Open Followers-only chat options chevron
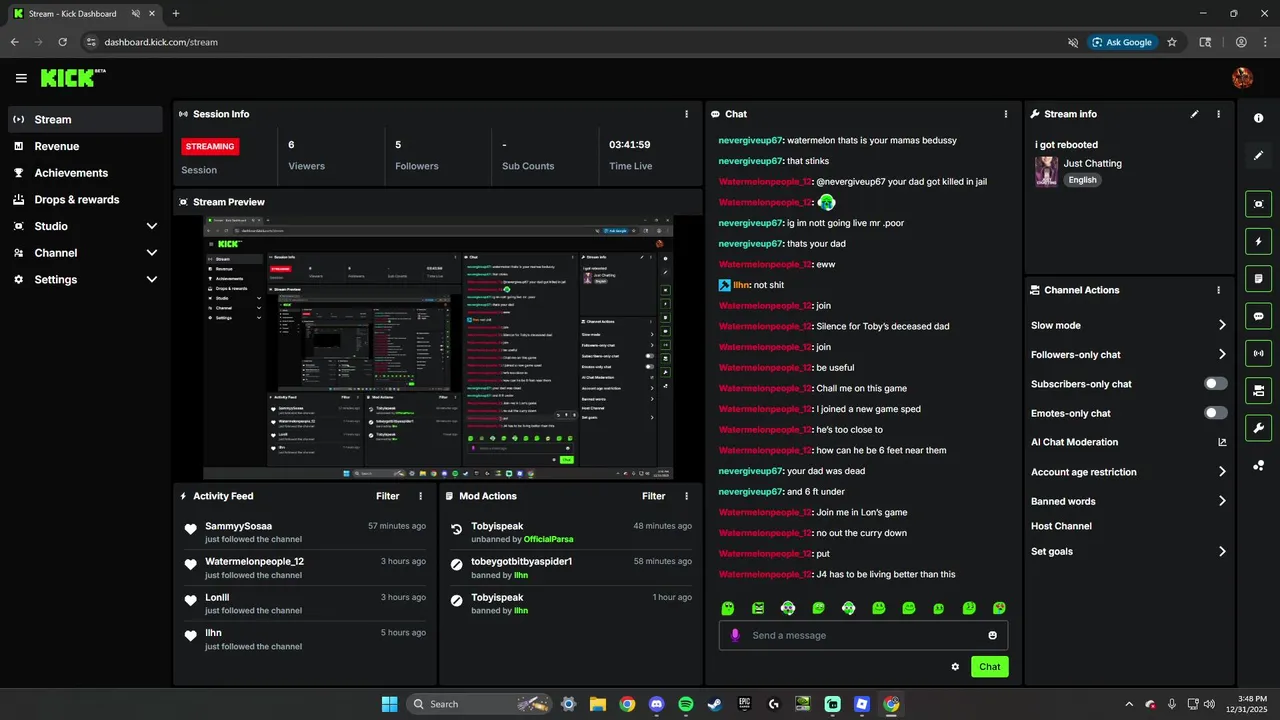Image resolution: width=1280 pixels, height=720 pixels. coord(1222,354)
